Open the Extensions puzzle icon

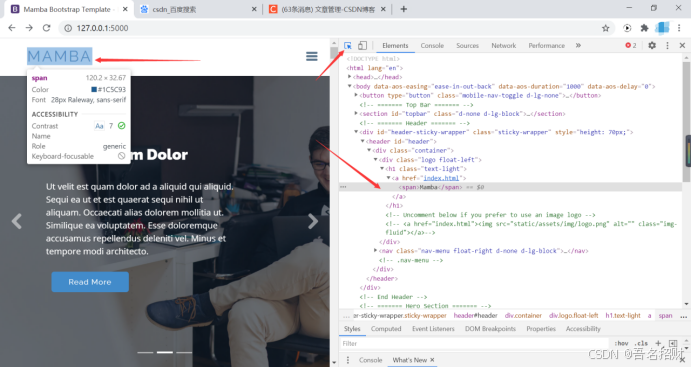644,28
